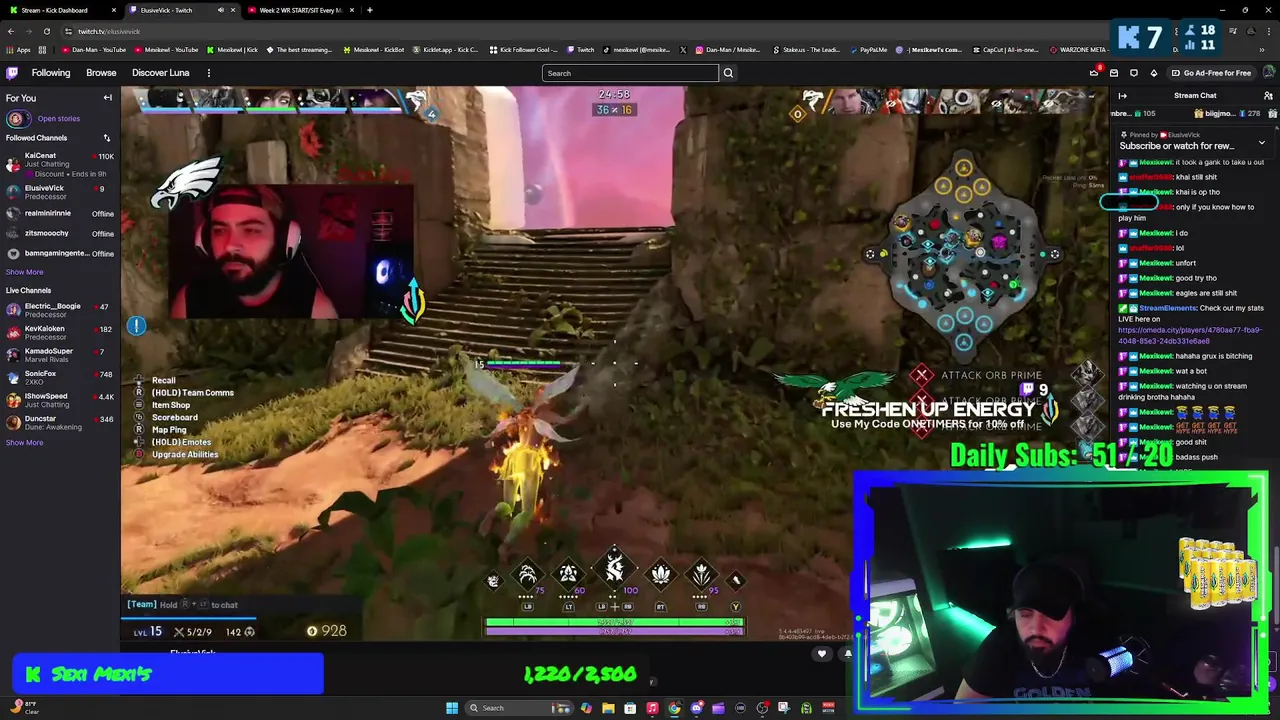Viewport: 1280px width, 720px height.
Task: Mute the ElusiveVick Twitch tab audio
Action: (221, 10)
